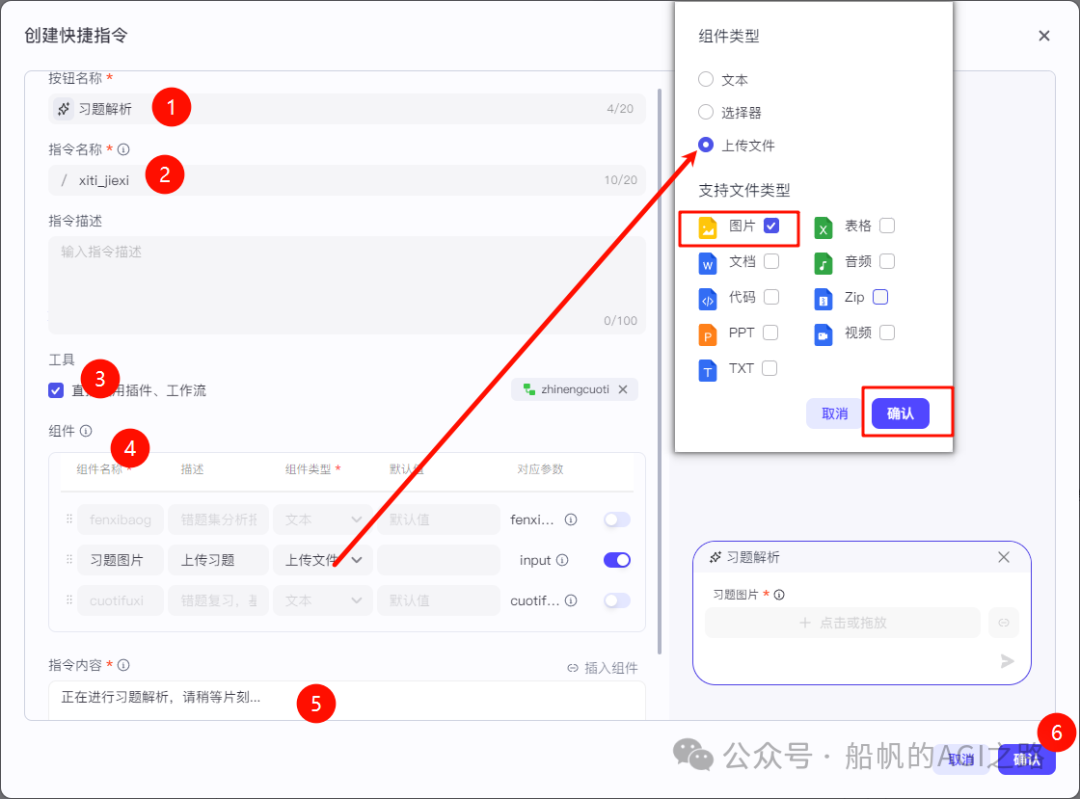Click 确认 in component type popup
This screenshot has width=1080, height=799.
900,413
